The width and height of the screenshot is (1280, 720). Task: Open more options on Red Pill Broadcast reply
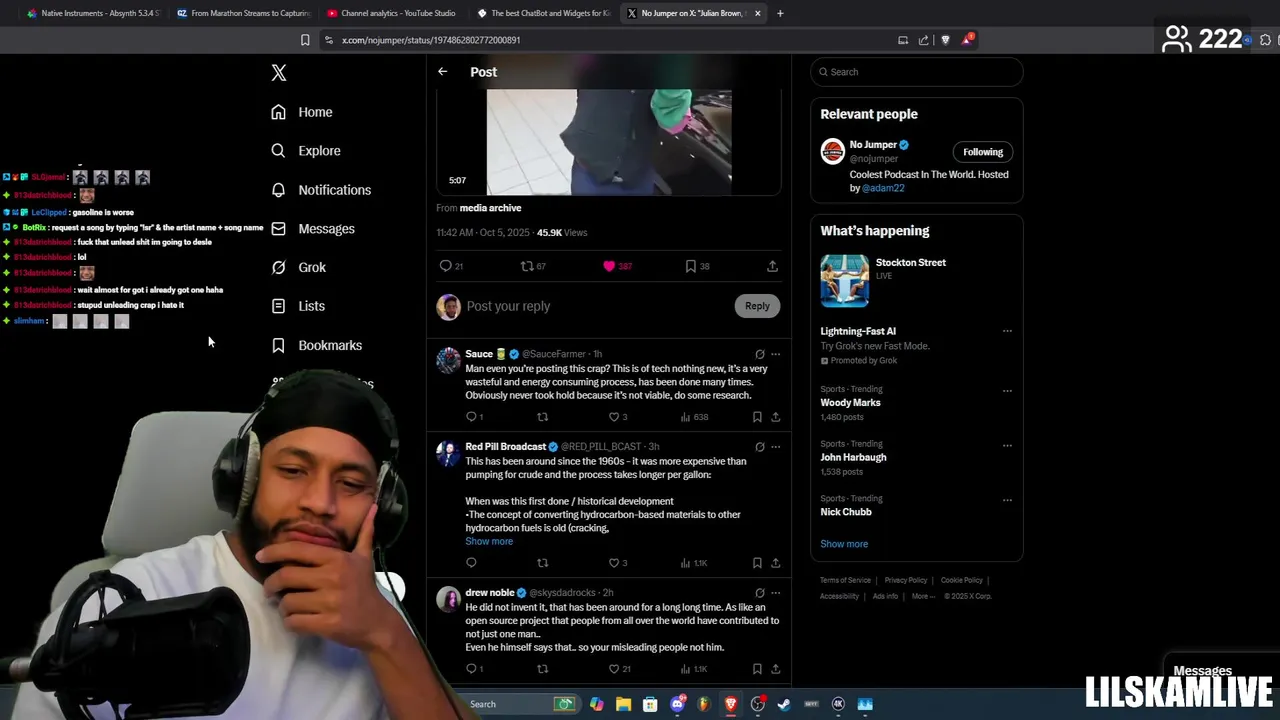pyautogui.click(x=775, y=447)
